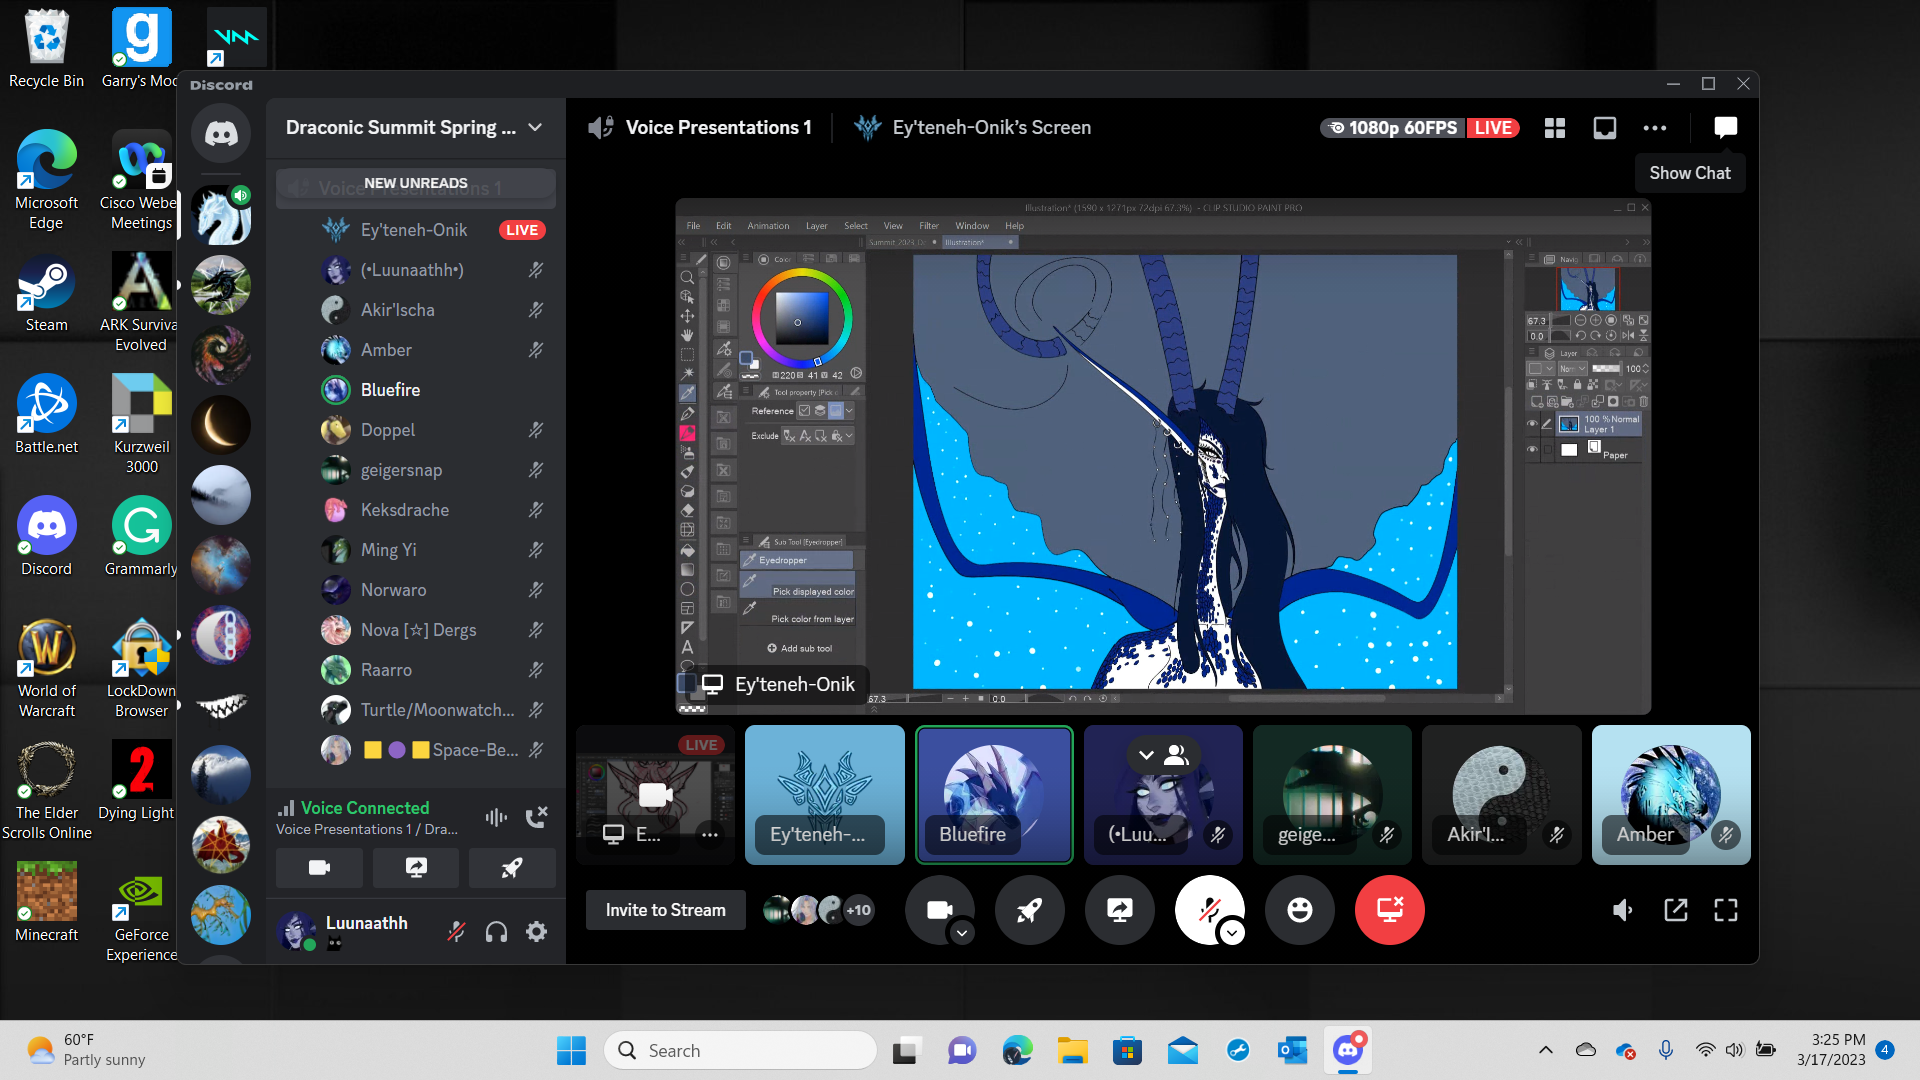Open the inbox icon in header
Viewport: 1920px width, 1080px height.
coord(1604,128)
